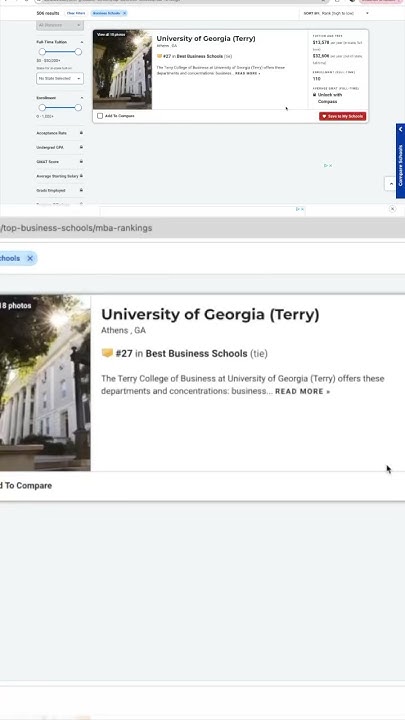Click the AdChoices icon on bottom banner ad
The height and width of the screenshot is (720, 405).
pos(299,209)
